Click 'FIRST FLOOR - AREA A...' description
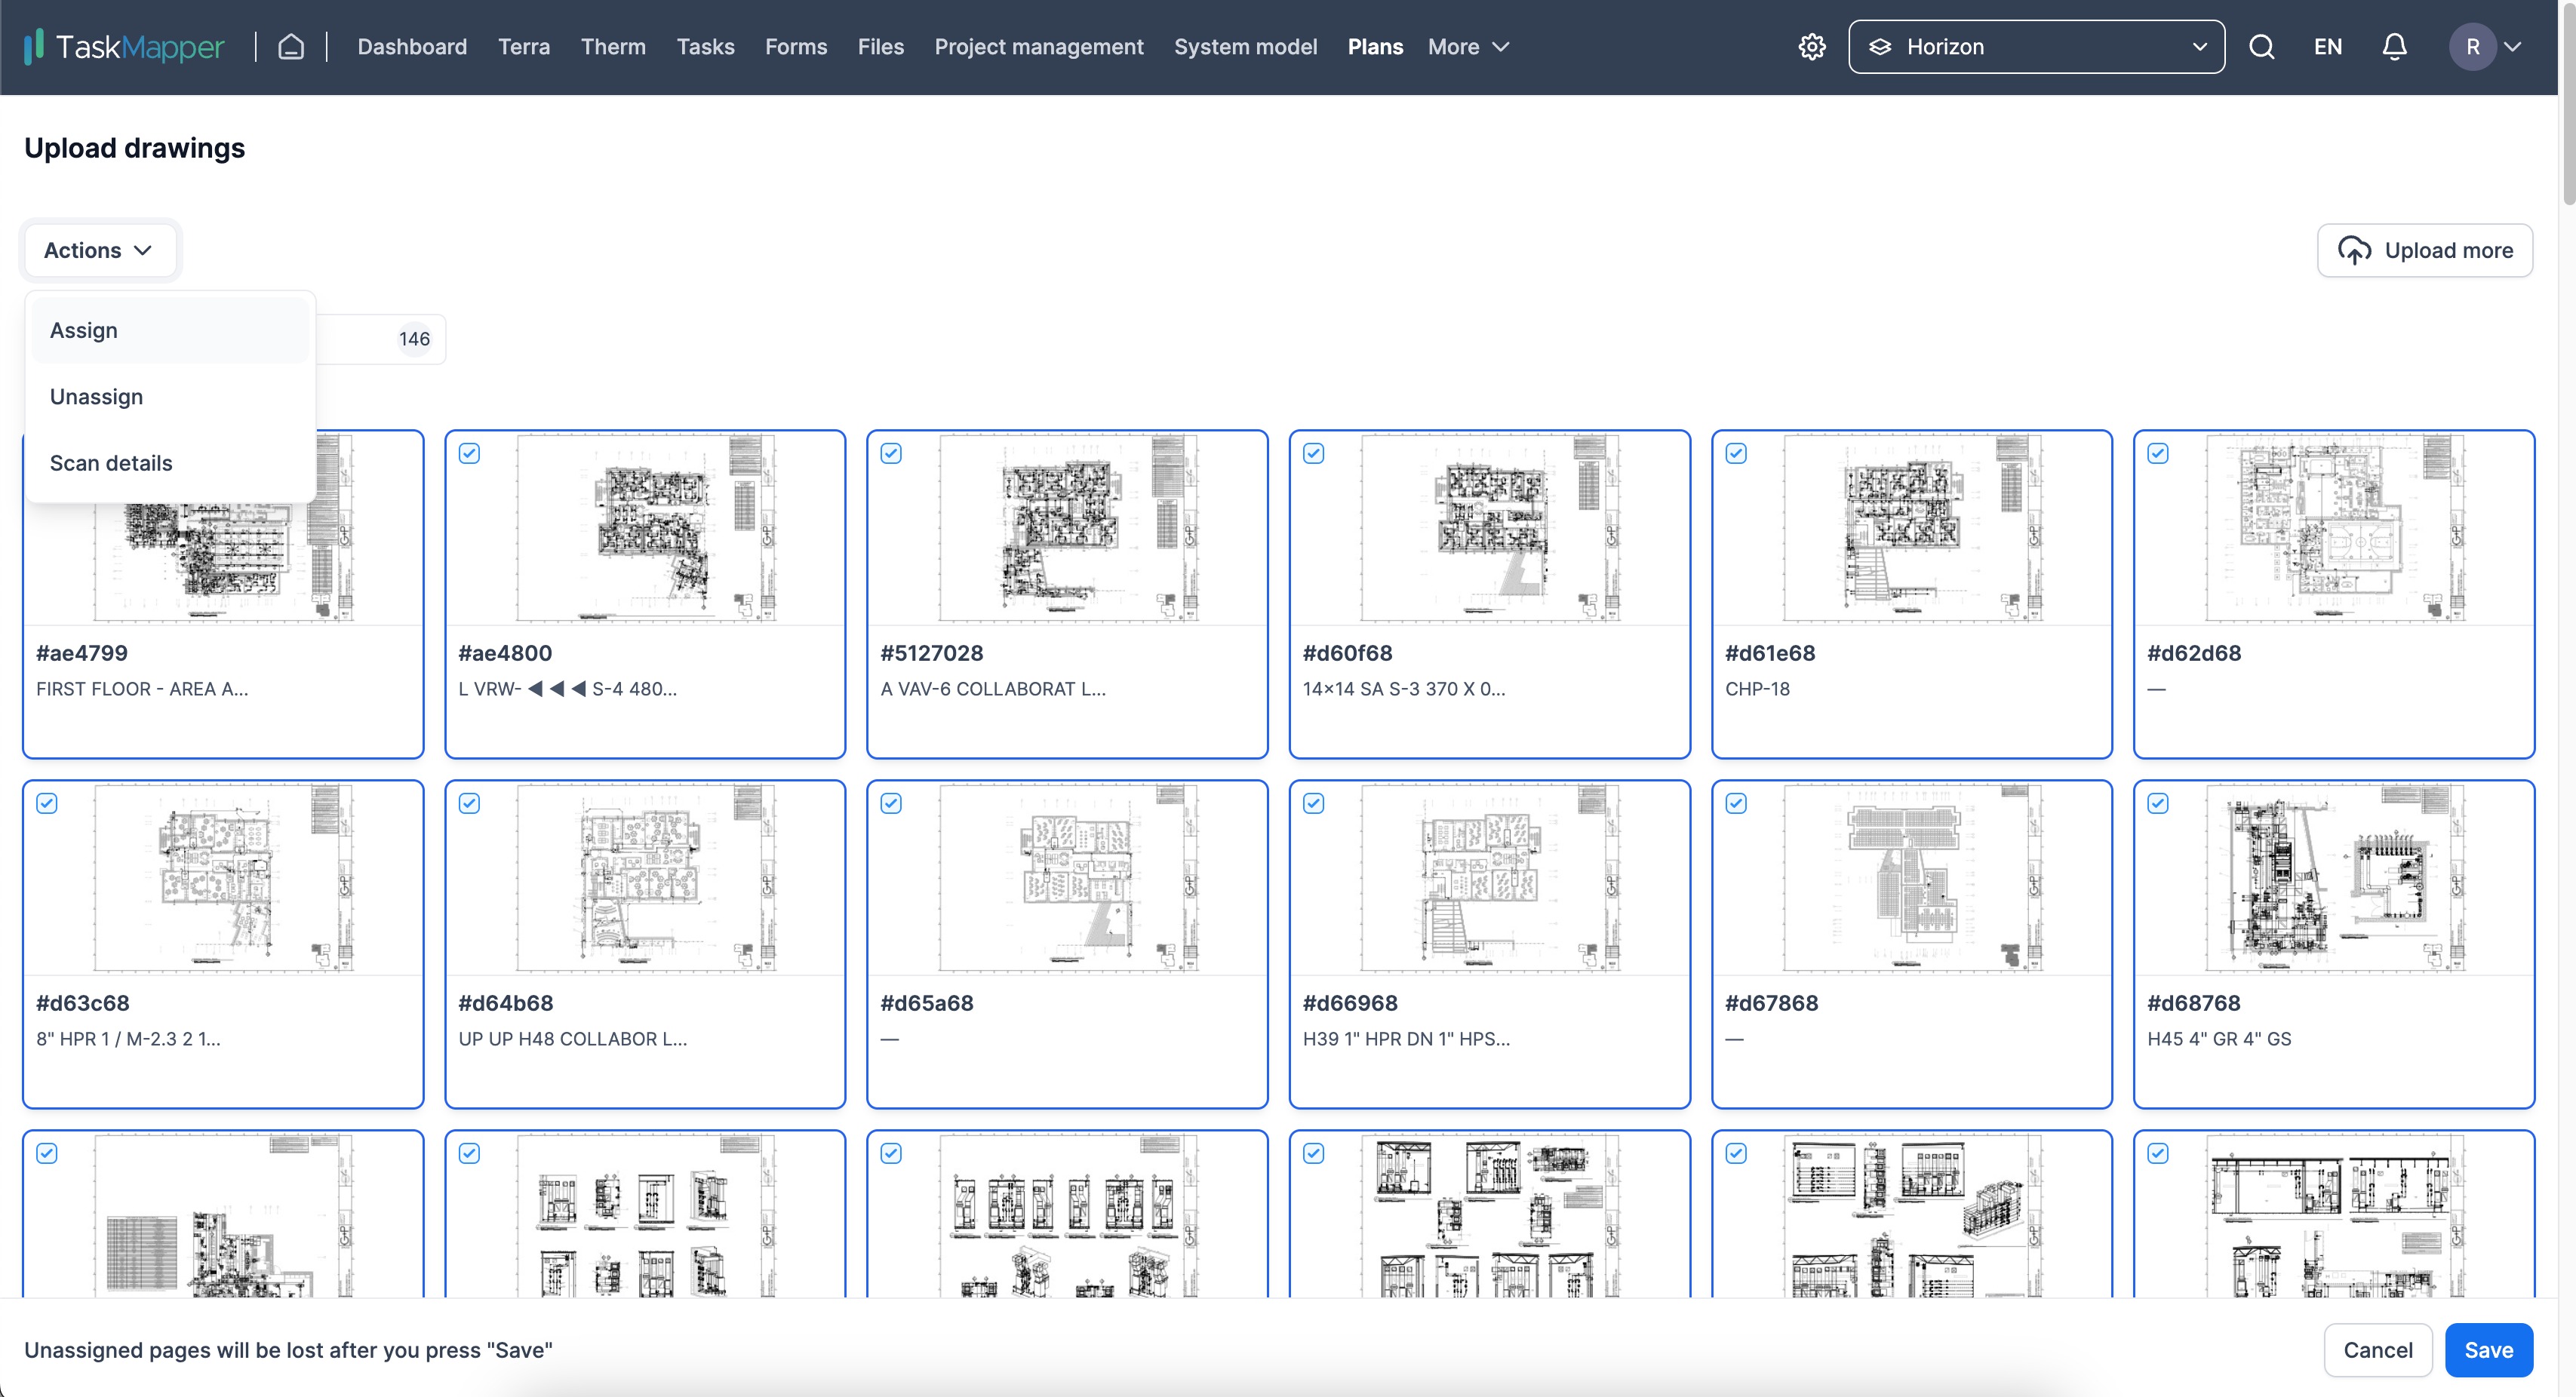The image size is (2576, 1397). 142,689
